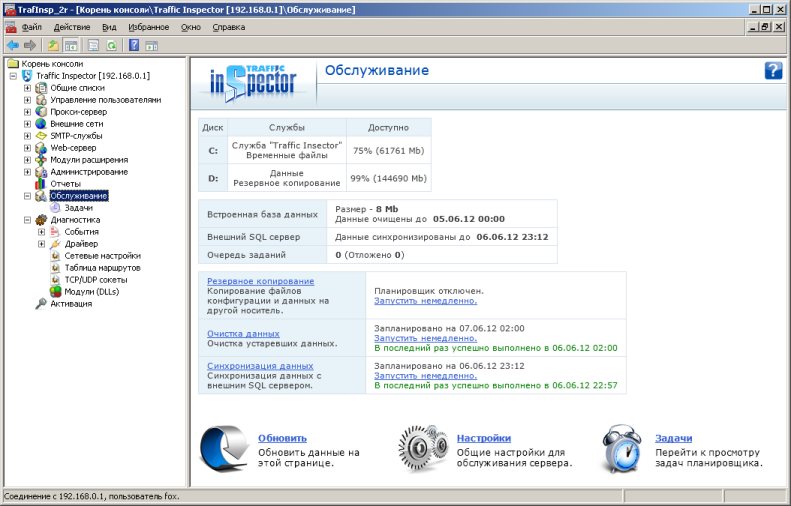Click the Обновить link
Viewport: 791px width, 506px height.
click(282, 438)
